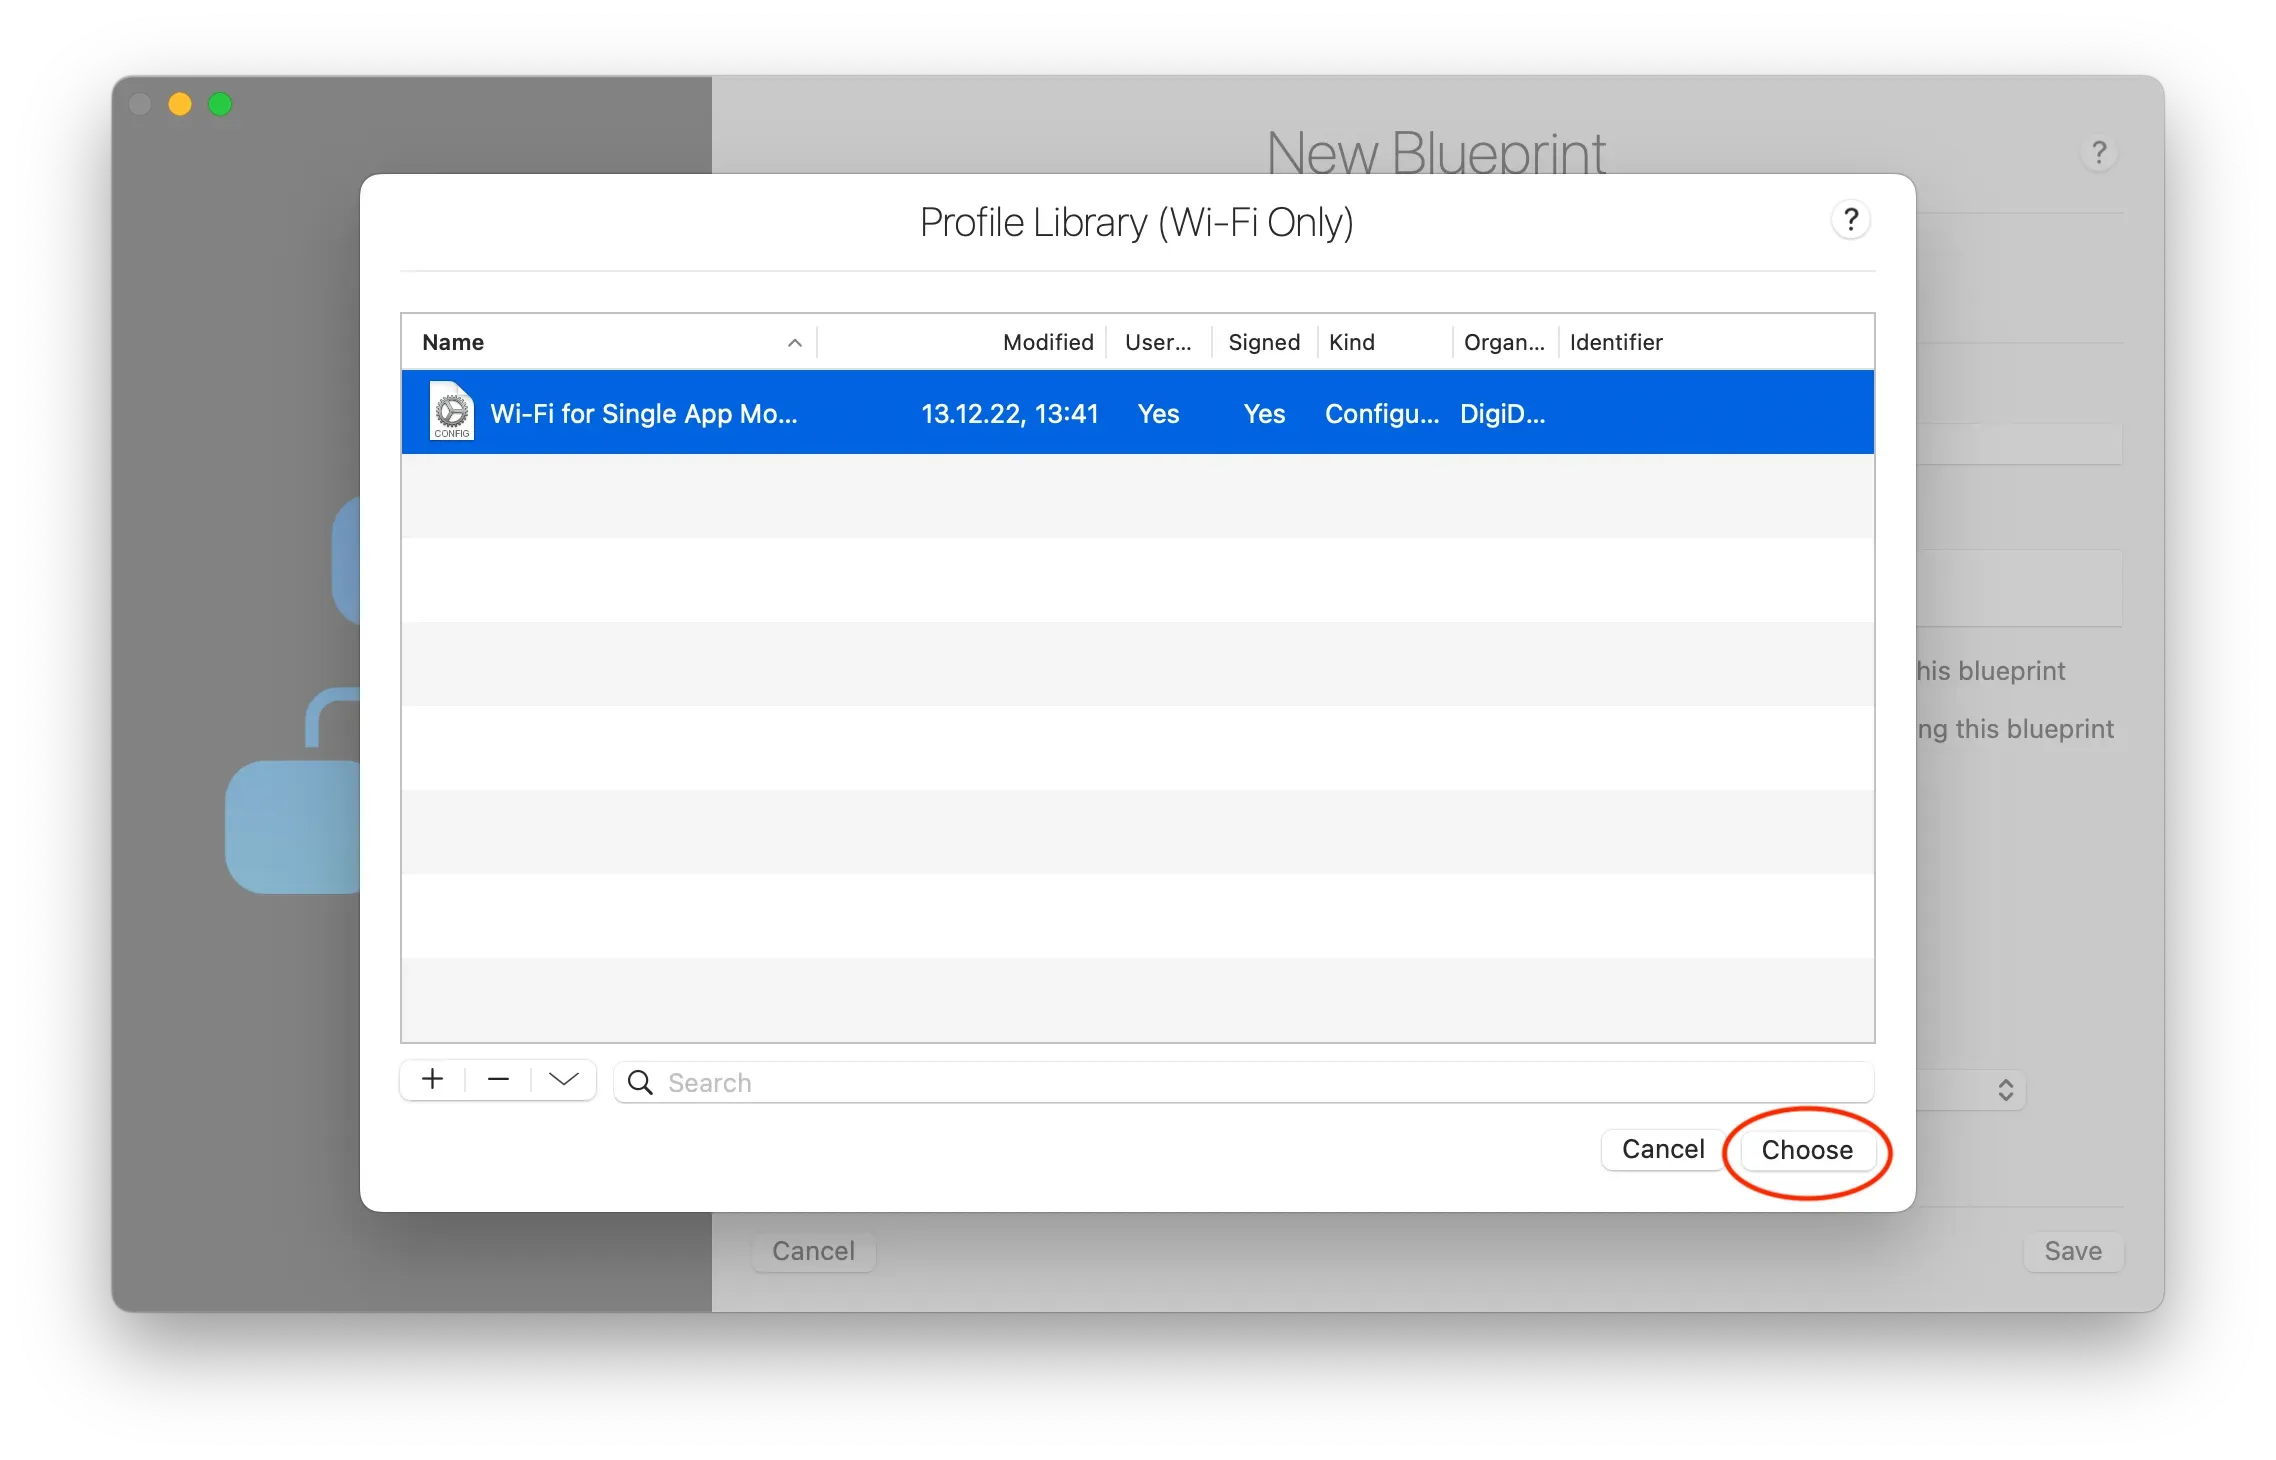Click the minus icon to remove profile

pyautogui.click(x=498, y=1080)
